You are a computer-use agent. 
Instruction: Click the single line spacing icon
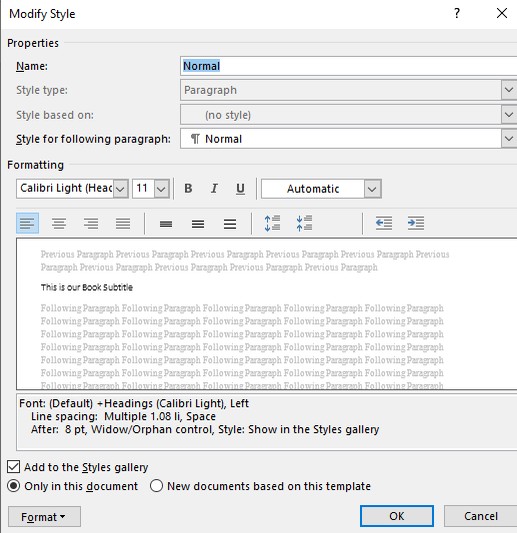[166, 224]
